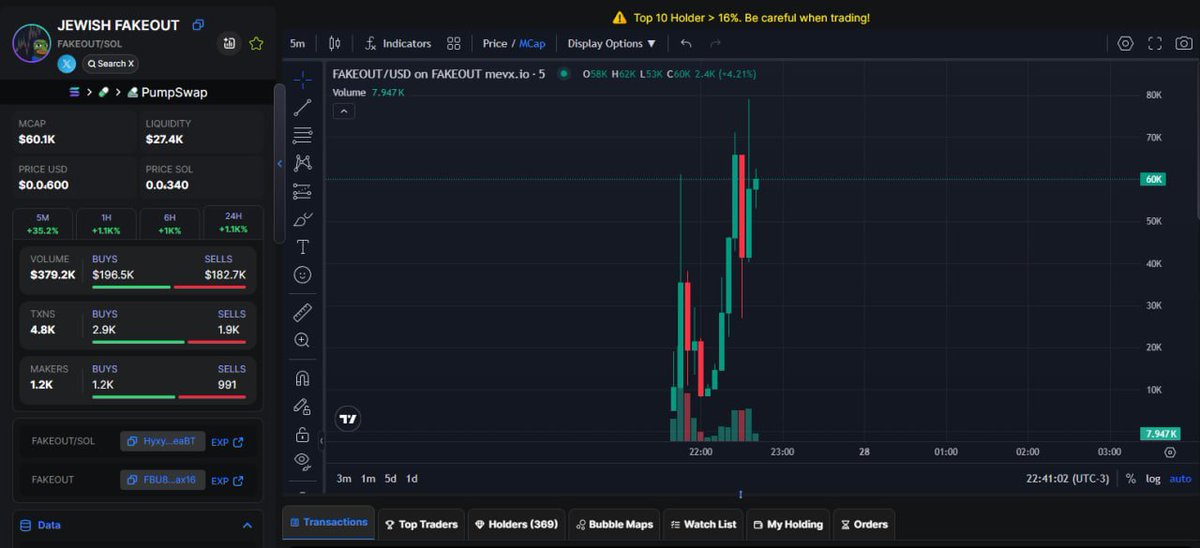Collapse the left info panel arrow
The image size is (1200, 548).
[279, 164]
